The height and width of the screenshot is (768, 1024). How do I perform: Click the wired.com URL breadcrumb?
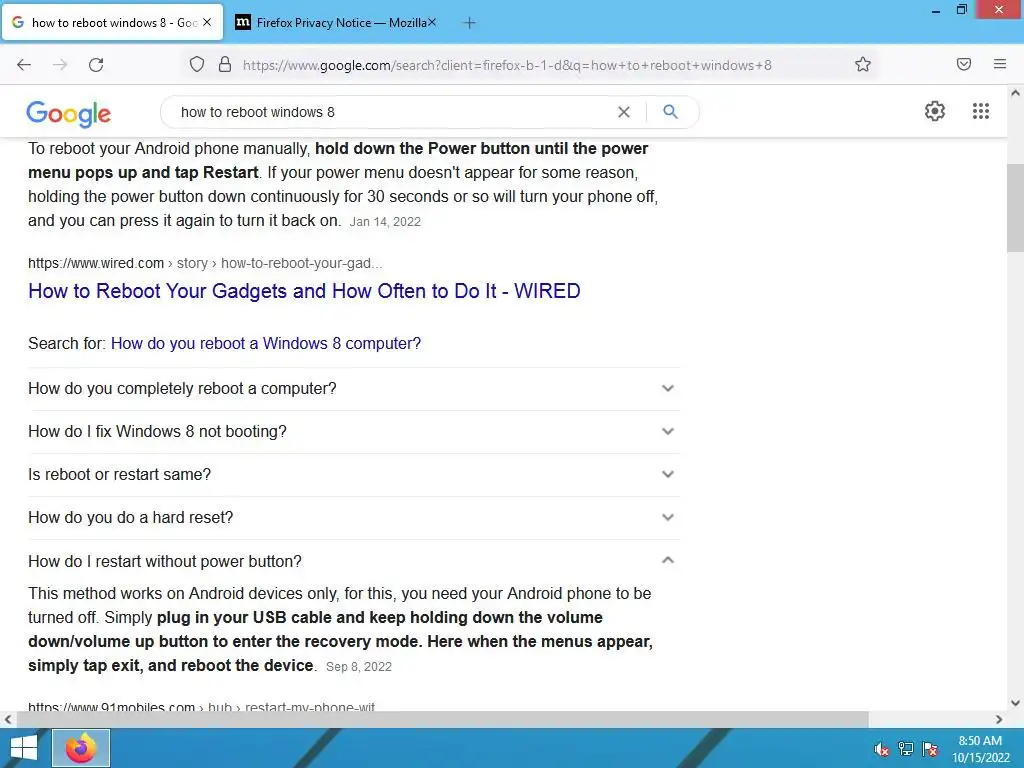click(x=205, y=263)
